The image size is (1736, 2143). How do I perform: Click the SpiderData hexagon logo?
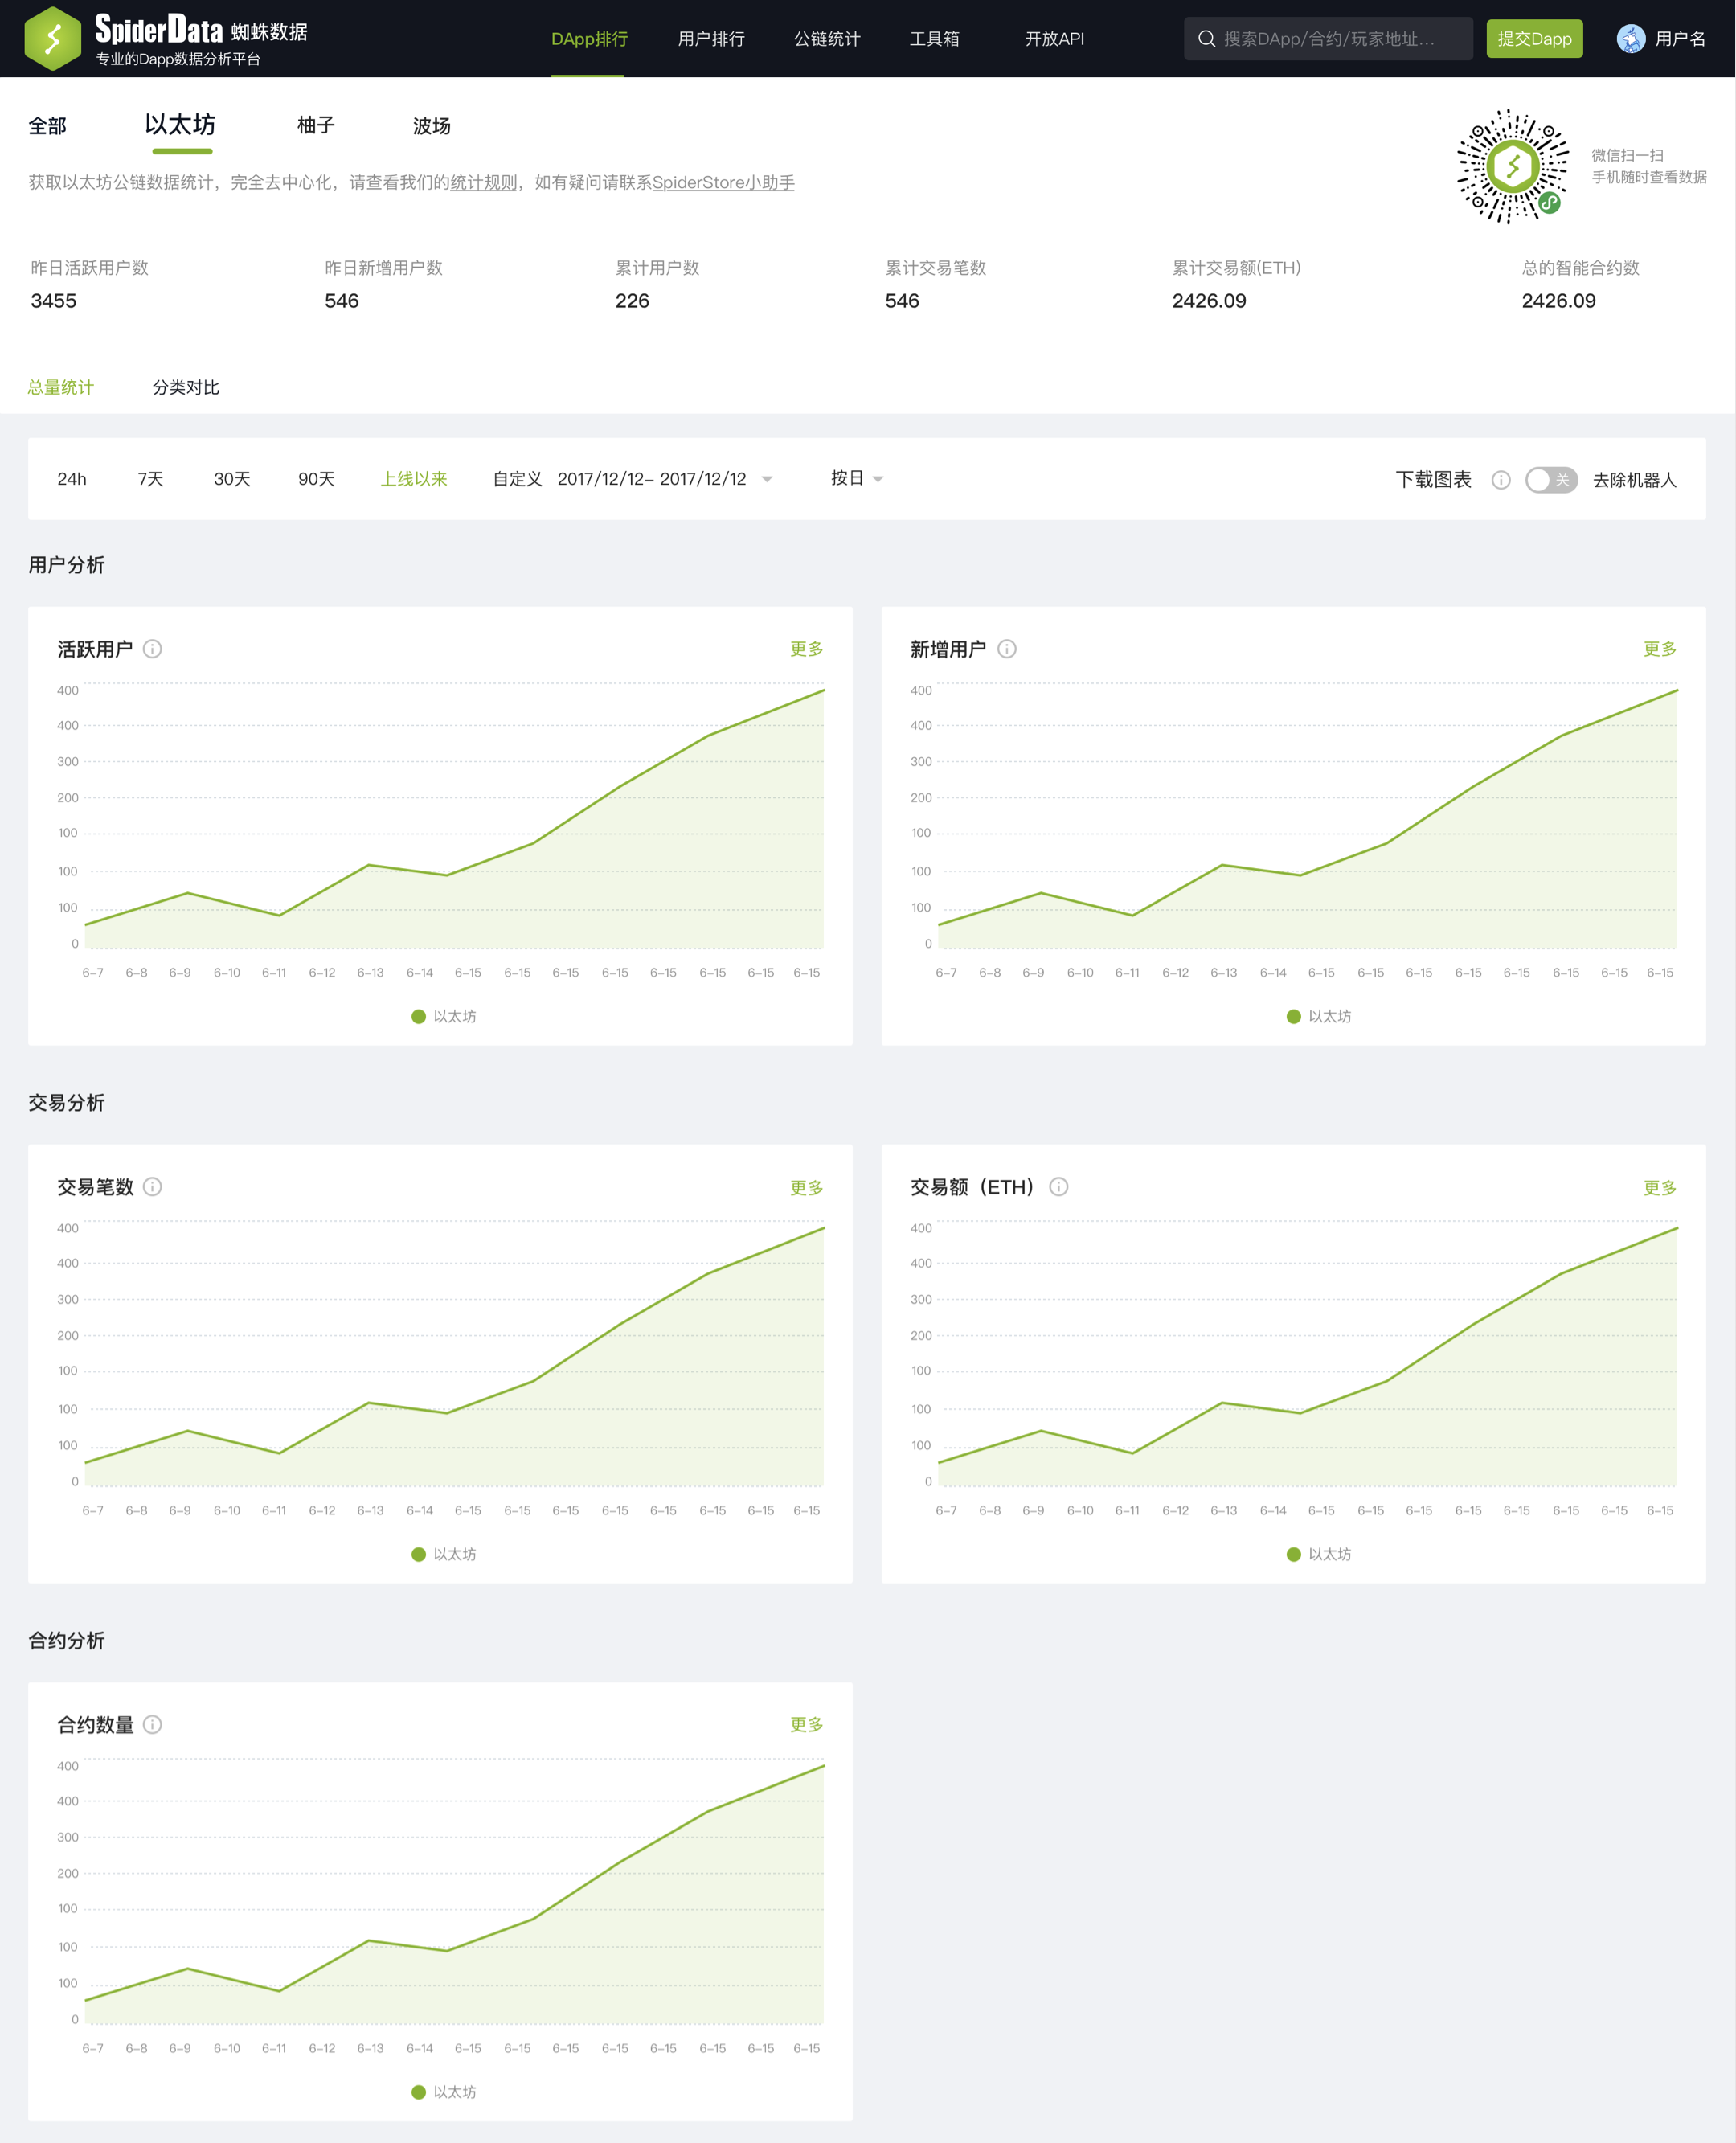[x=52, y=38]
